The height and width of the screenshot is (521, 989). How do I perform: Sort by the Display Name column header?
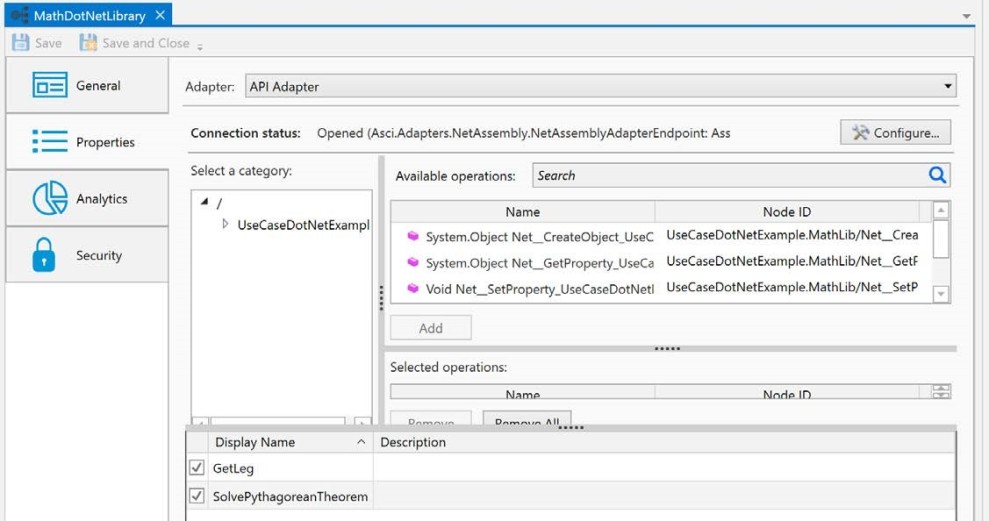[x=254, y=442]
